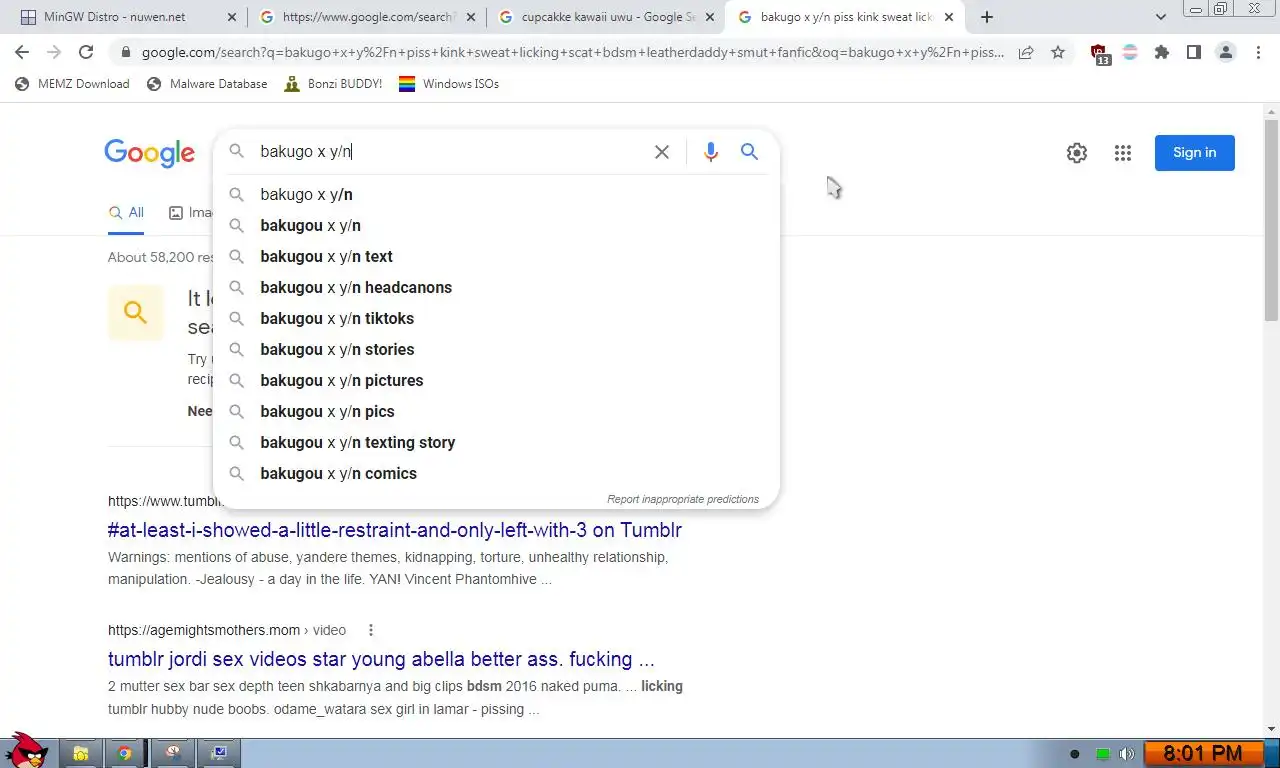The width and height of the screenshot is (1280, 768).
Task: Choose the 'y/n stories' suggestion
Action: 496,349
